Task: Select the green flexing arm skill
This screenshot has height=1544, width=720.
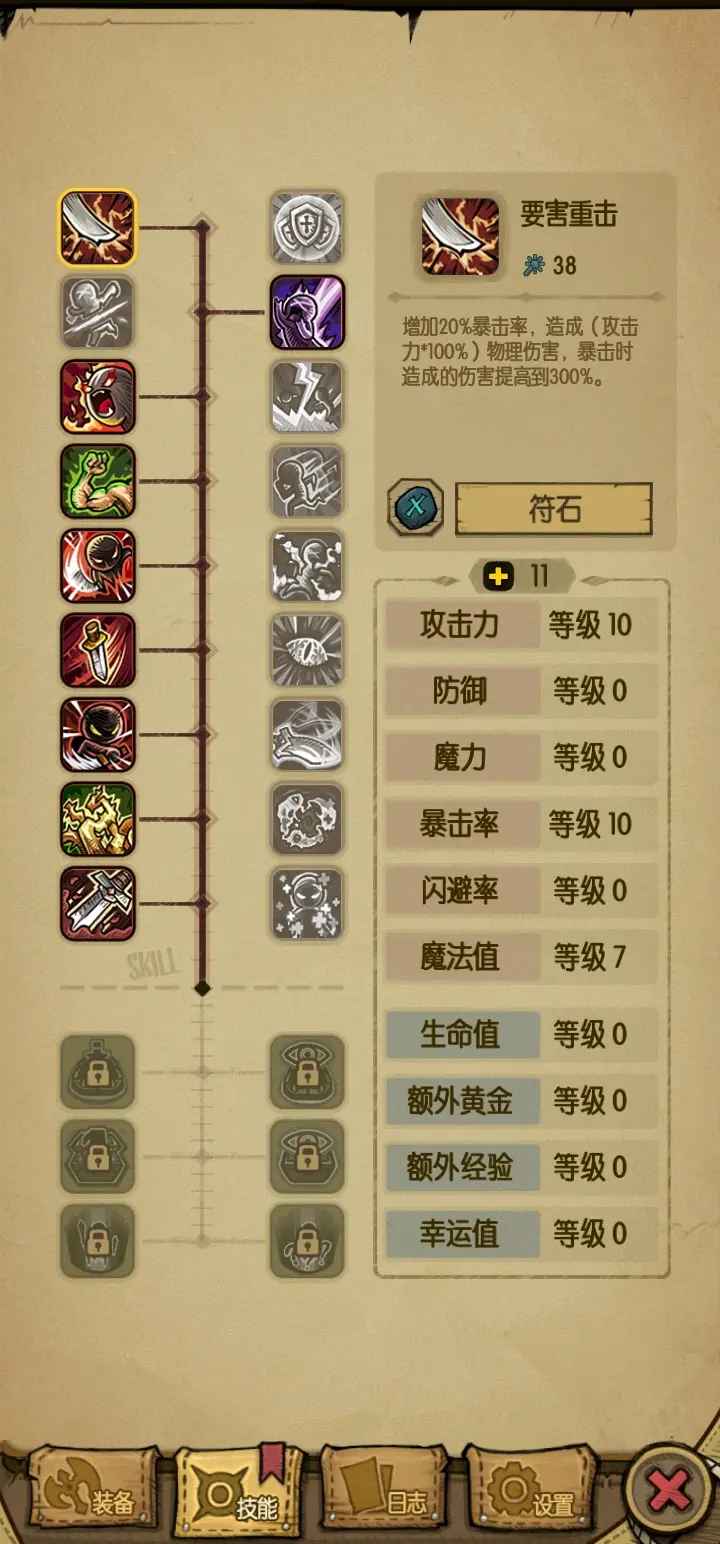Action: (x=97, y=481)
